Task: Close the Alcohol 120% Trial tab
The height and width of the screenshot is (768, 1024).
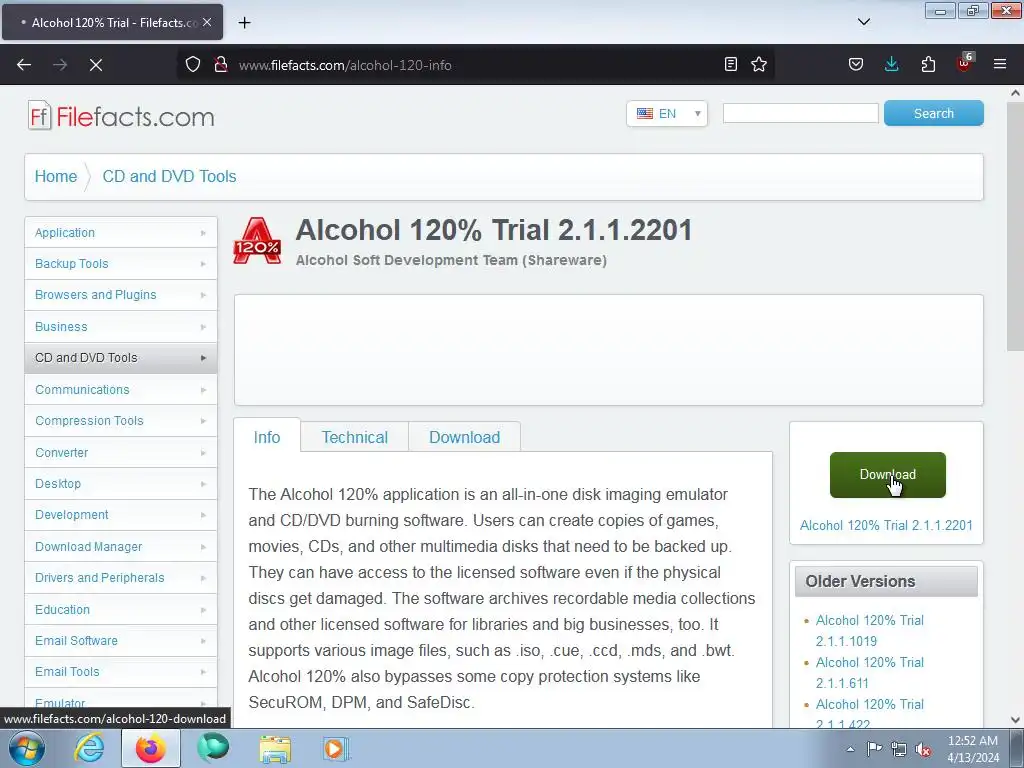Action: coord(207,22)
